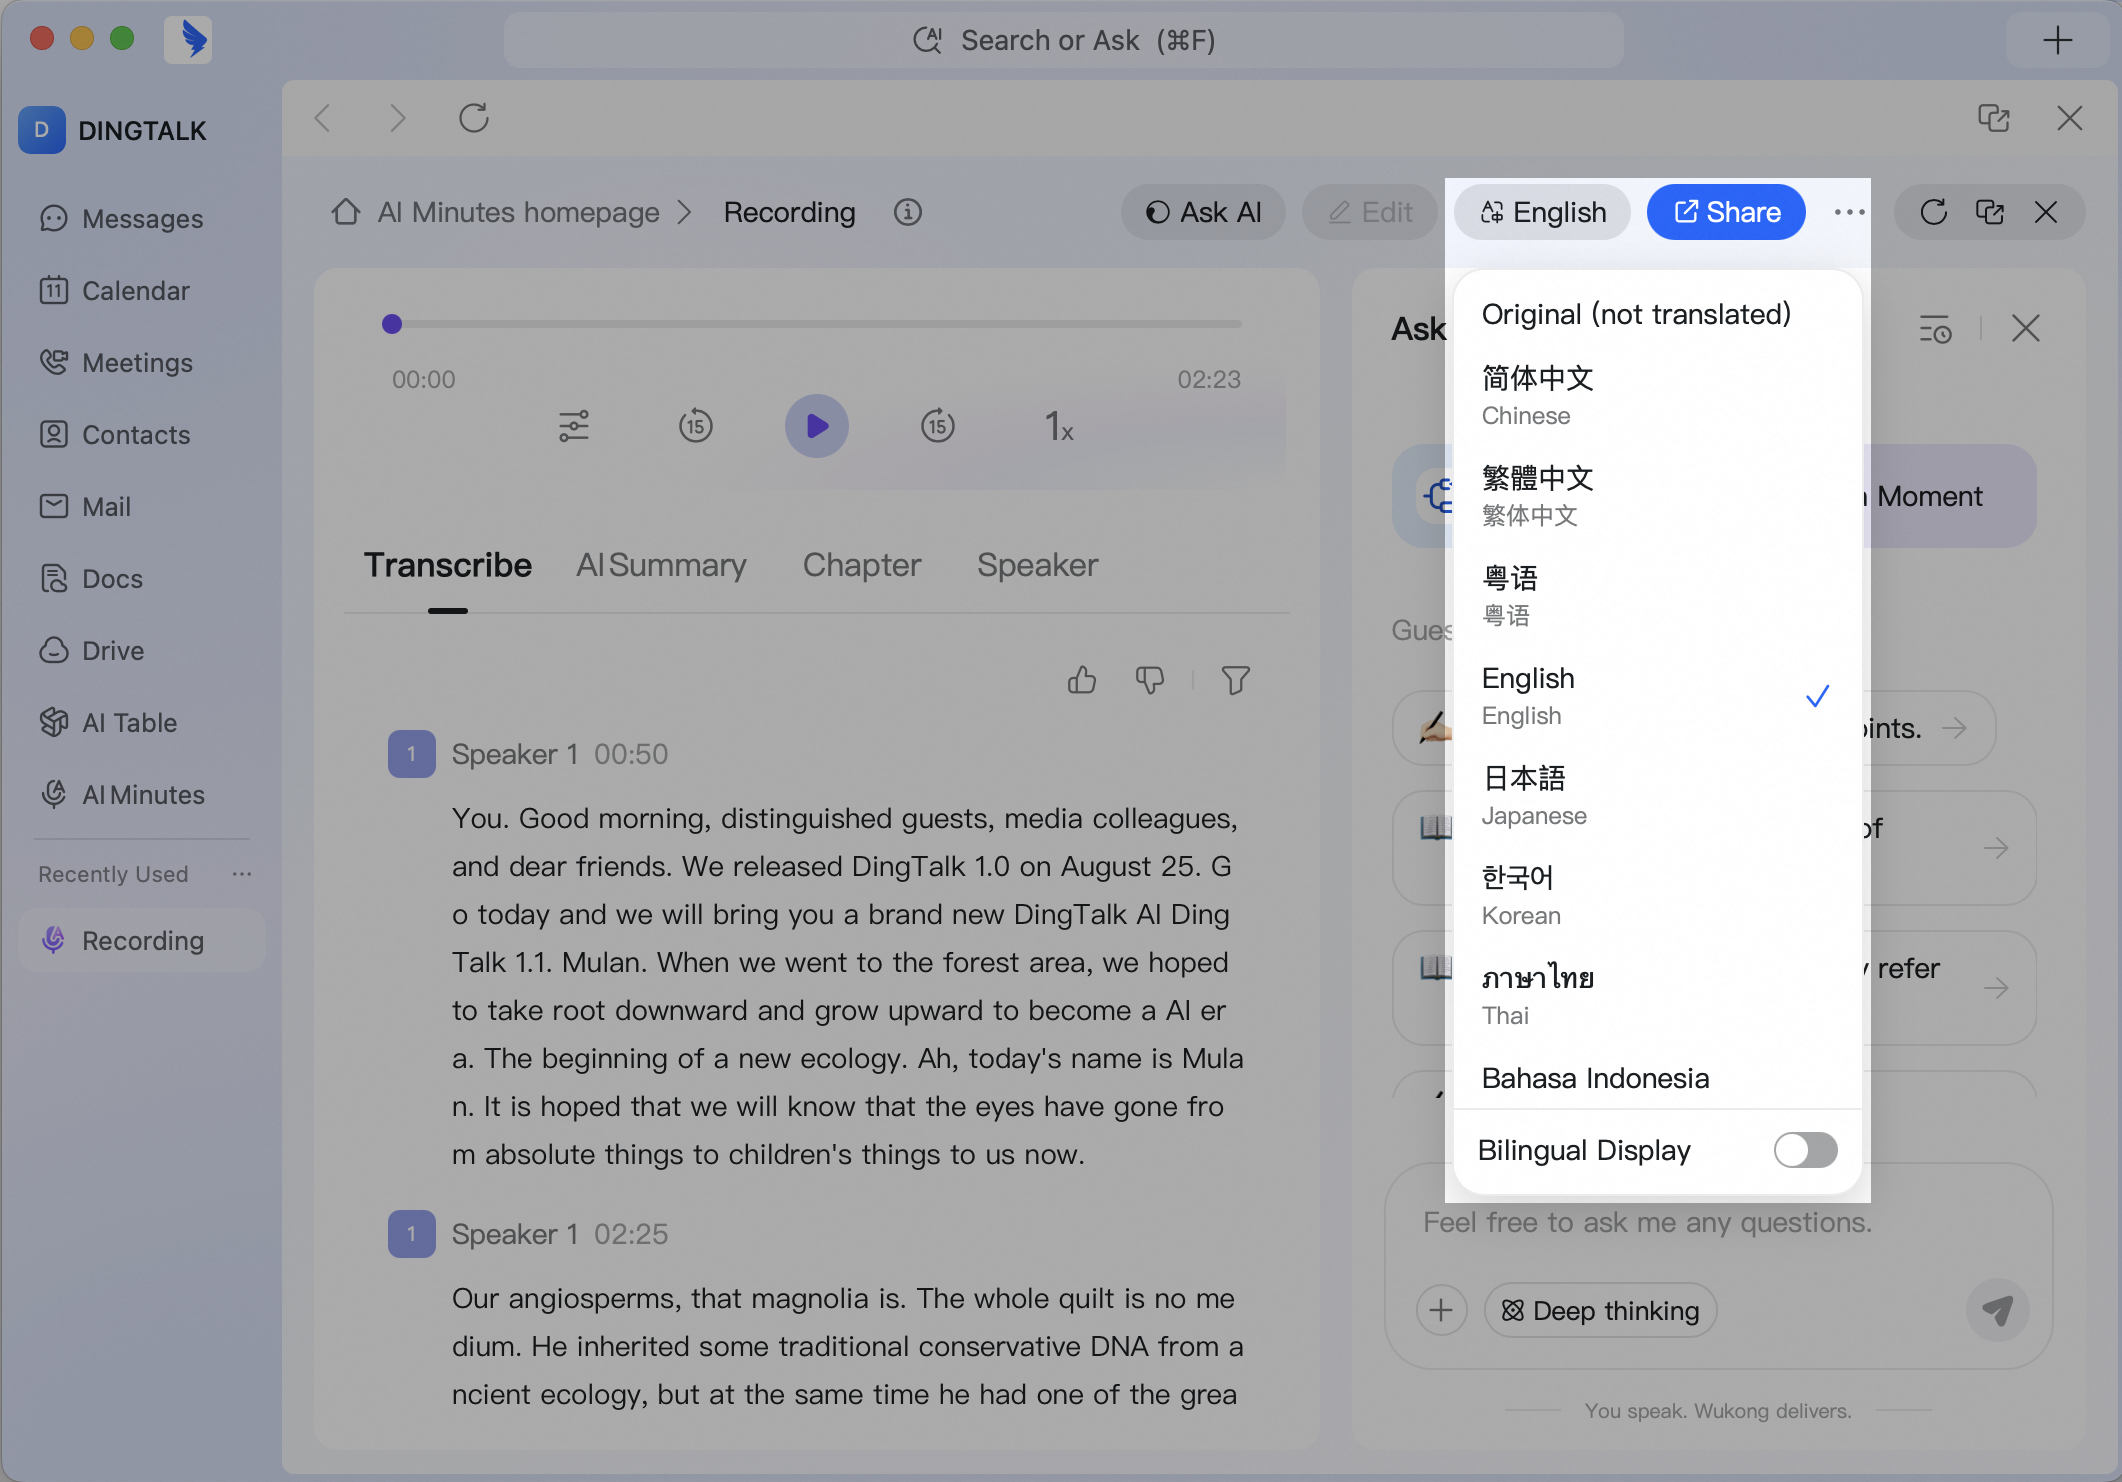Give the transcript a thumbs up

tap(1082, 680)
